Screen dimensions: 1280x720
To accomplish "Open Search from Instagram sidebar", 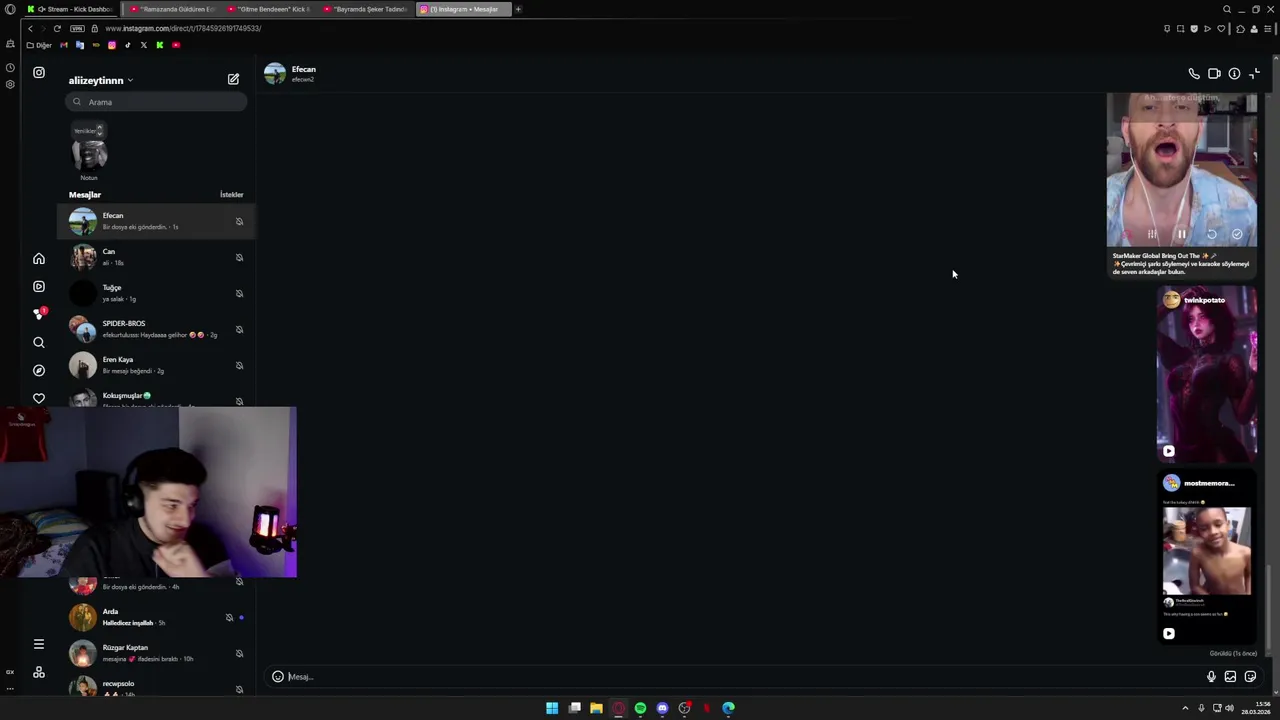I will click(39, 343).
